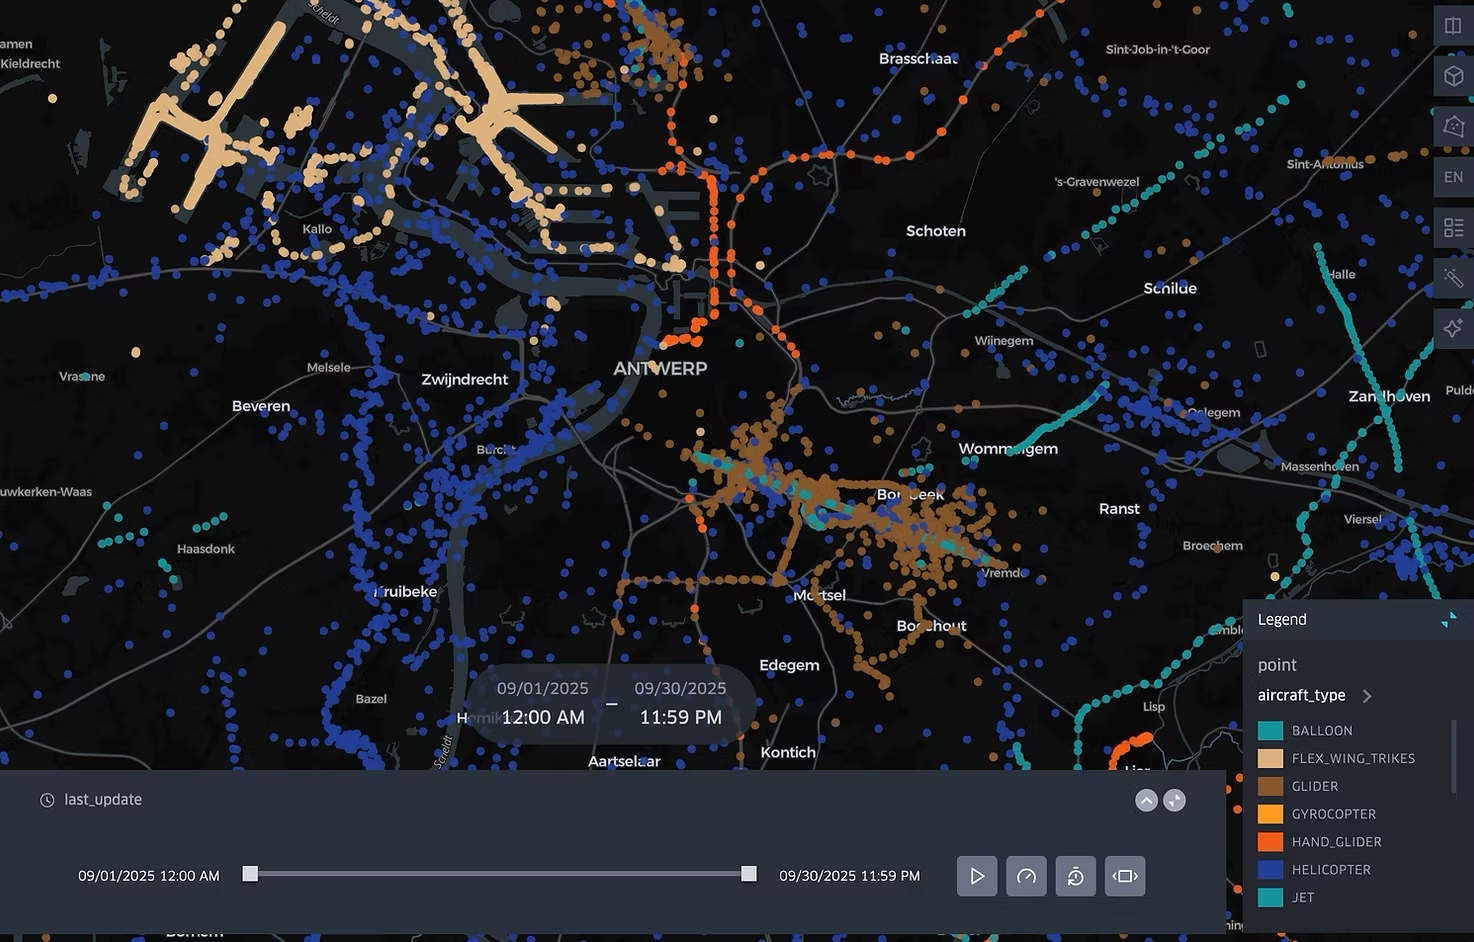Enable animation window playback mode
The image size is (1474, 942).
[x=1124, y=876]
